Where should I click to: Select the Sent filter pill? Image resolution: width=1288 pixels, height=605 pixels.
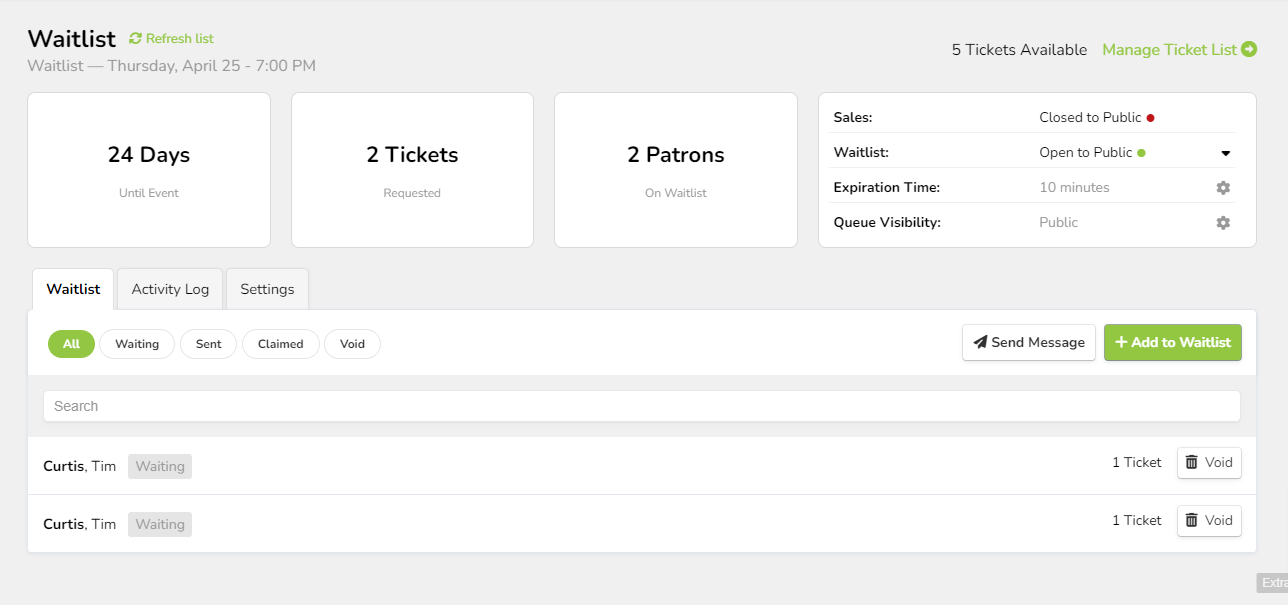click(208, 343)
